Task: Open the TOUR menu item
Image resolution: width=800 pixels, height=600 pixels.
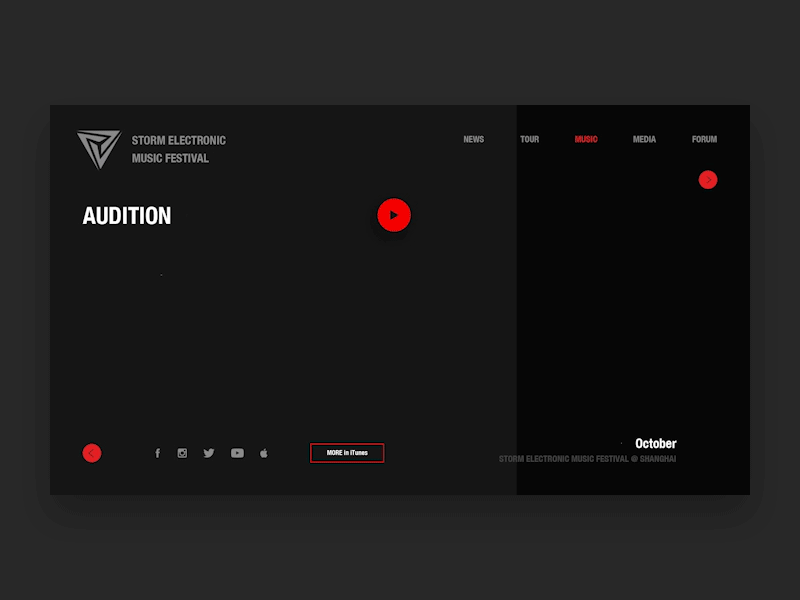Action: tap(529, 139)
